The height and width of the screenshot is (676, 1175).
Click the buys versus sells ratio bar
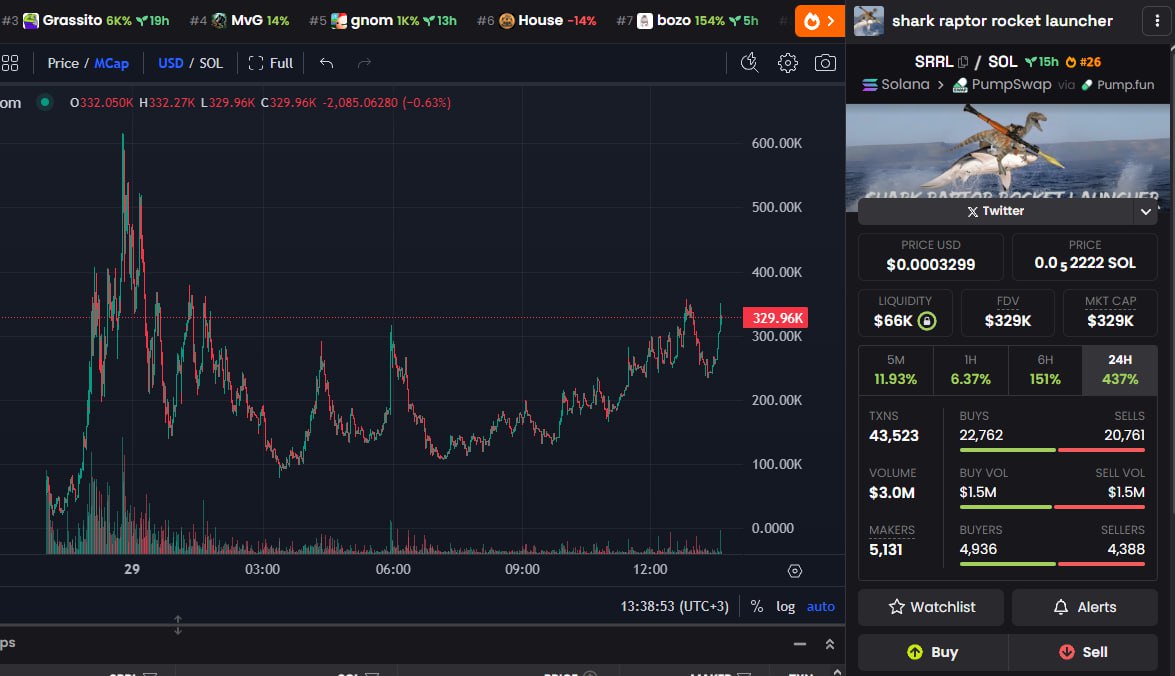pyautogui.click(x=1052, y=450)
